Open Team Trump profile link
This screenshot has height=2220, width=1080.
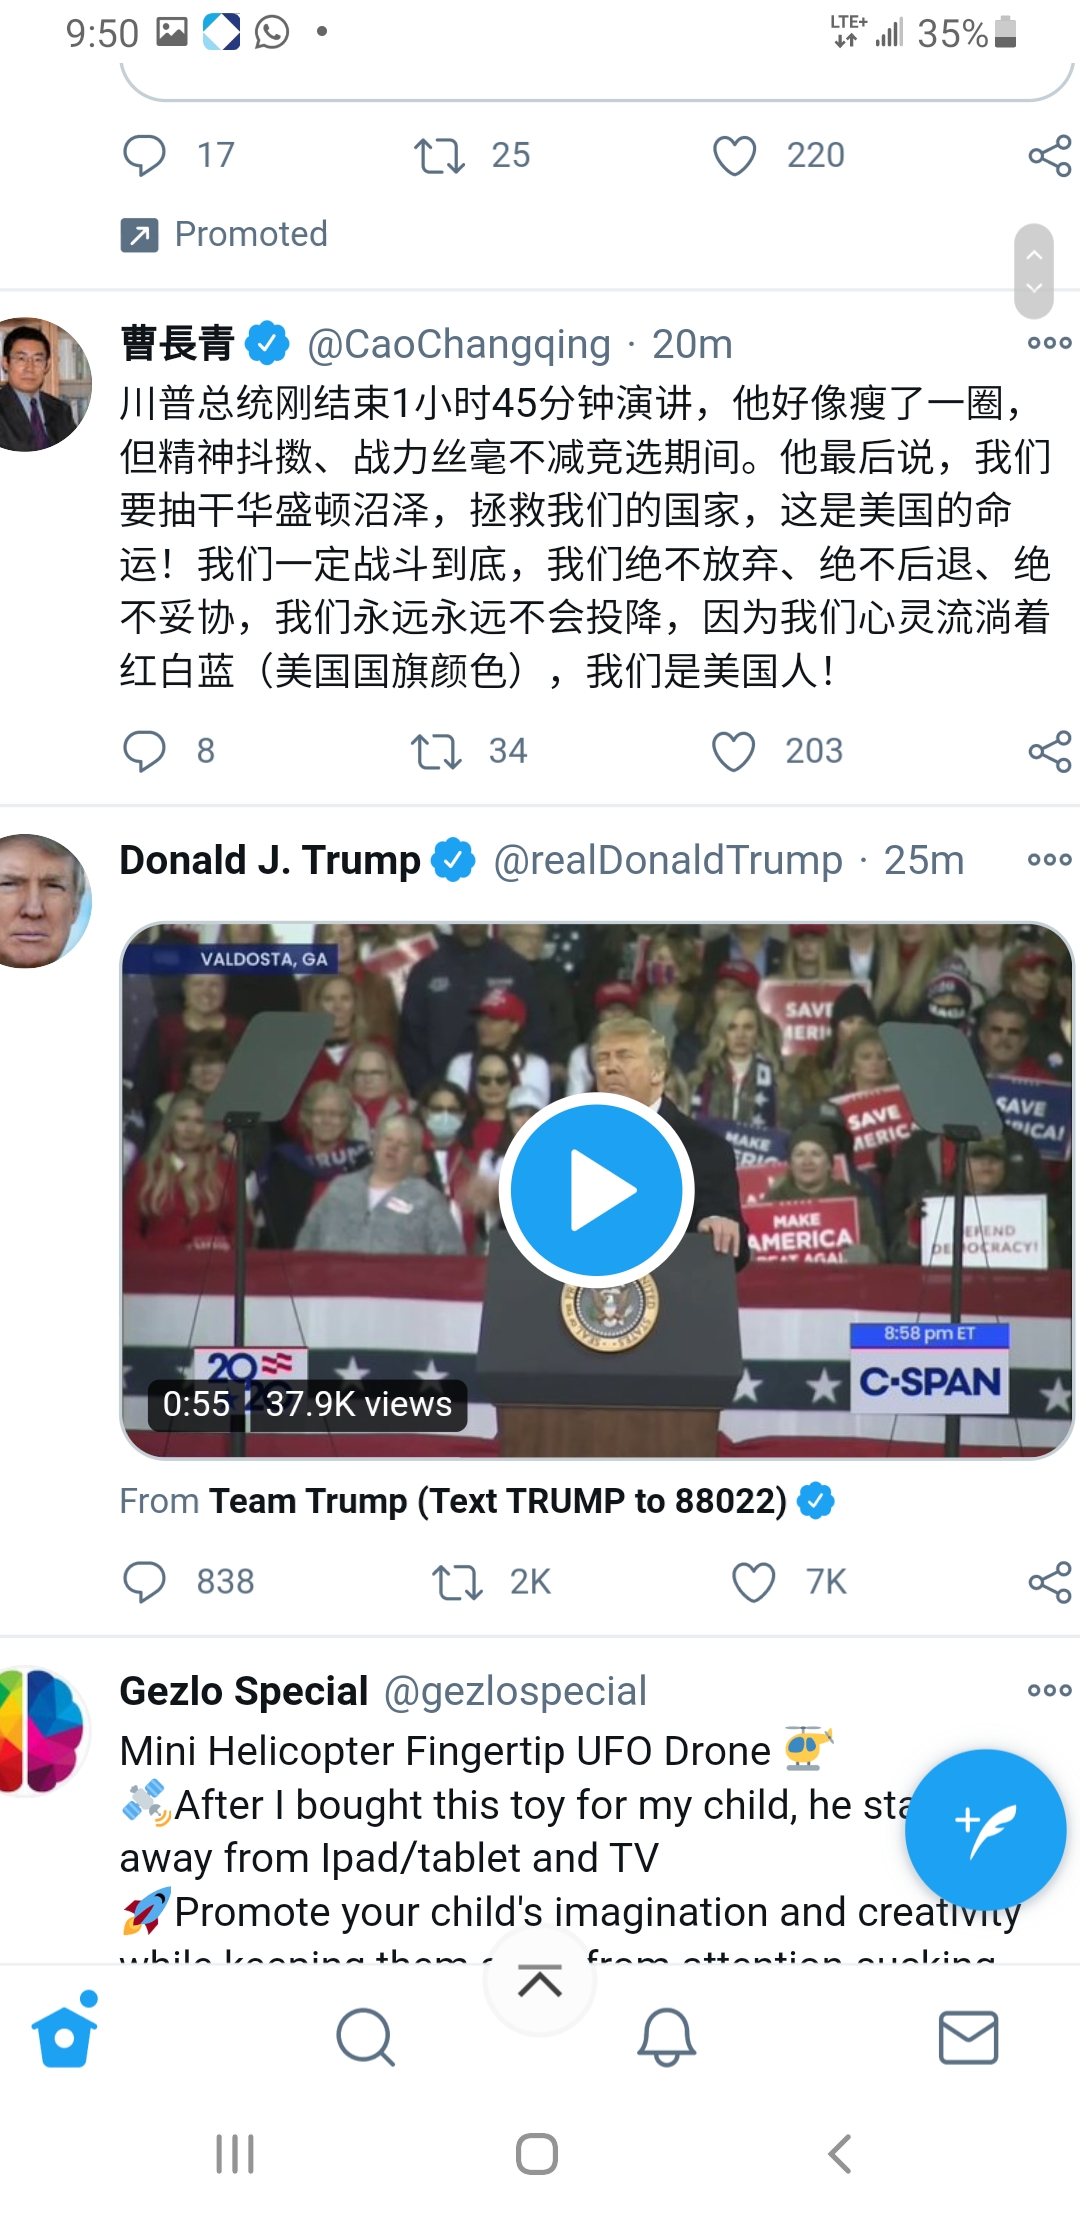498,1501
